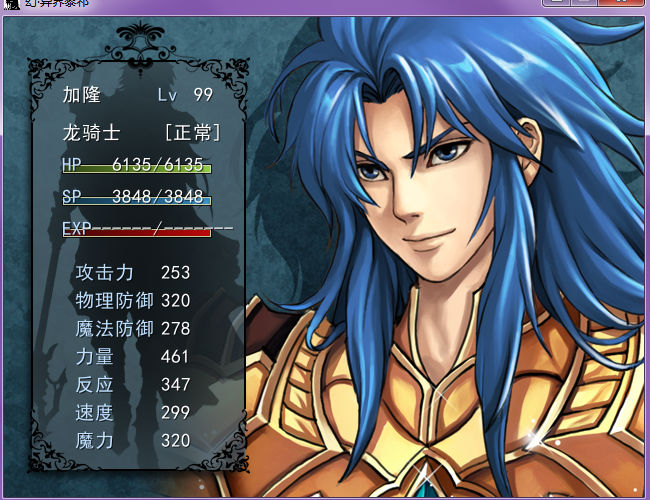The image size is (650, 500).
Task: Select the 龙骑士 class label
Action: coord(92,133)
